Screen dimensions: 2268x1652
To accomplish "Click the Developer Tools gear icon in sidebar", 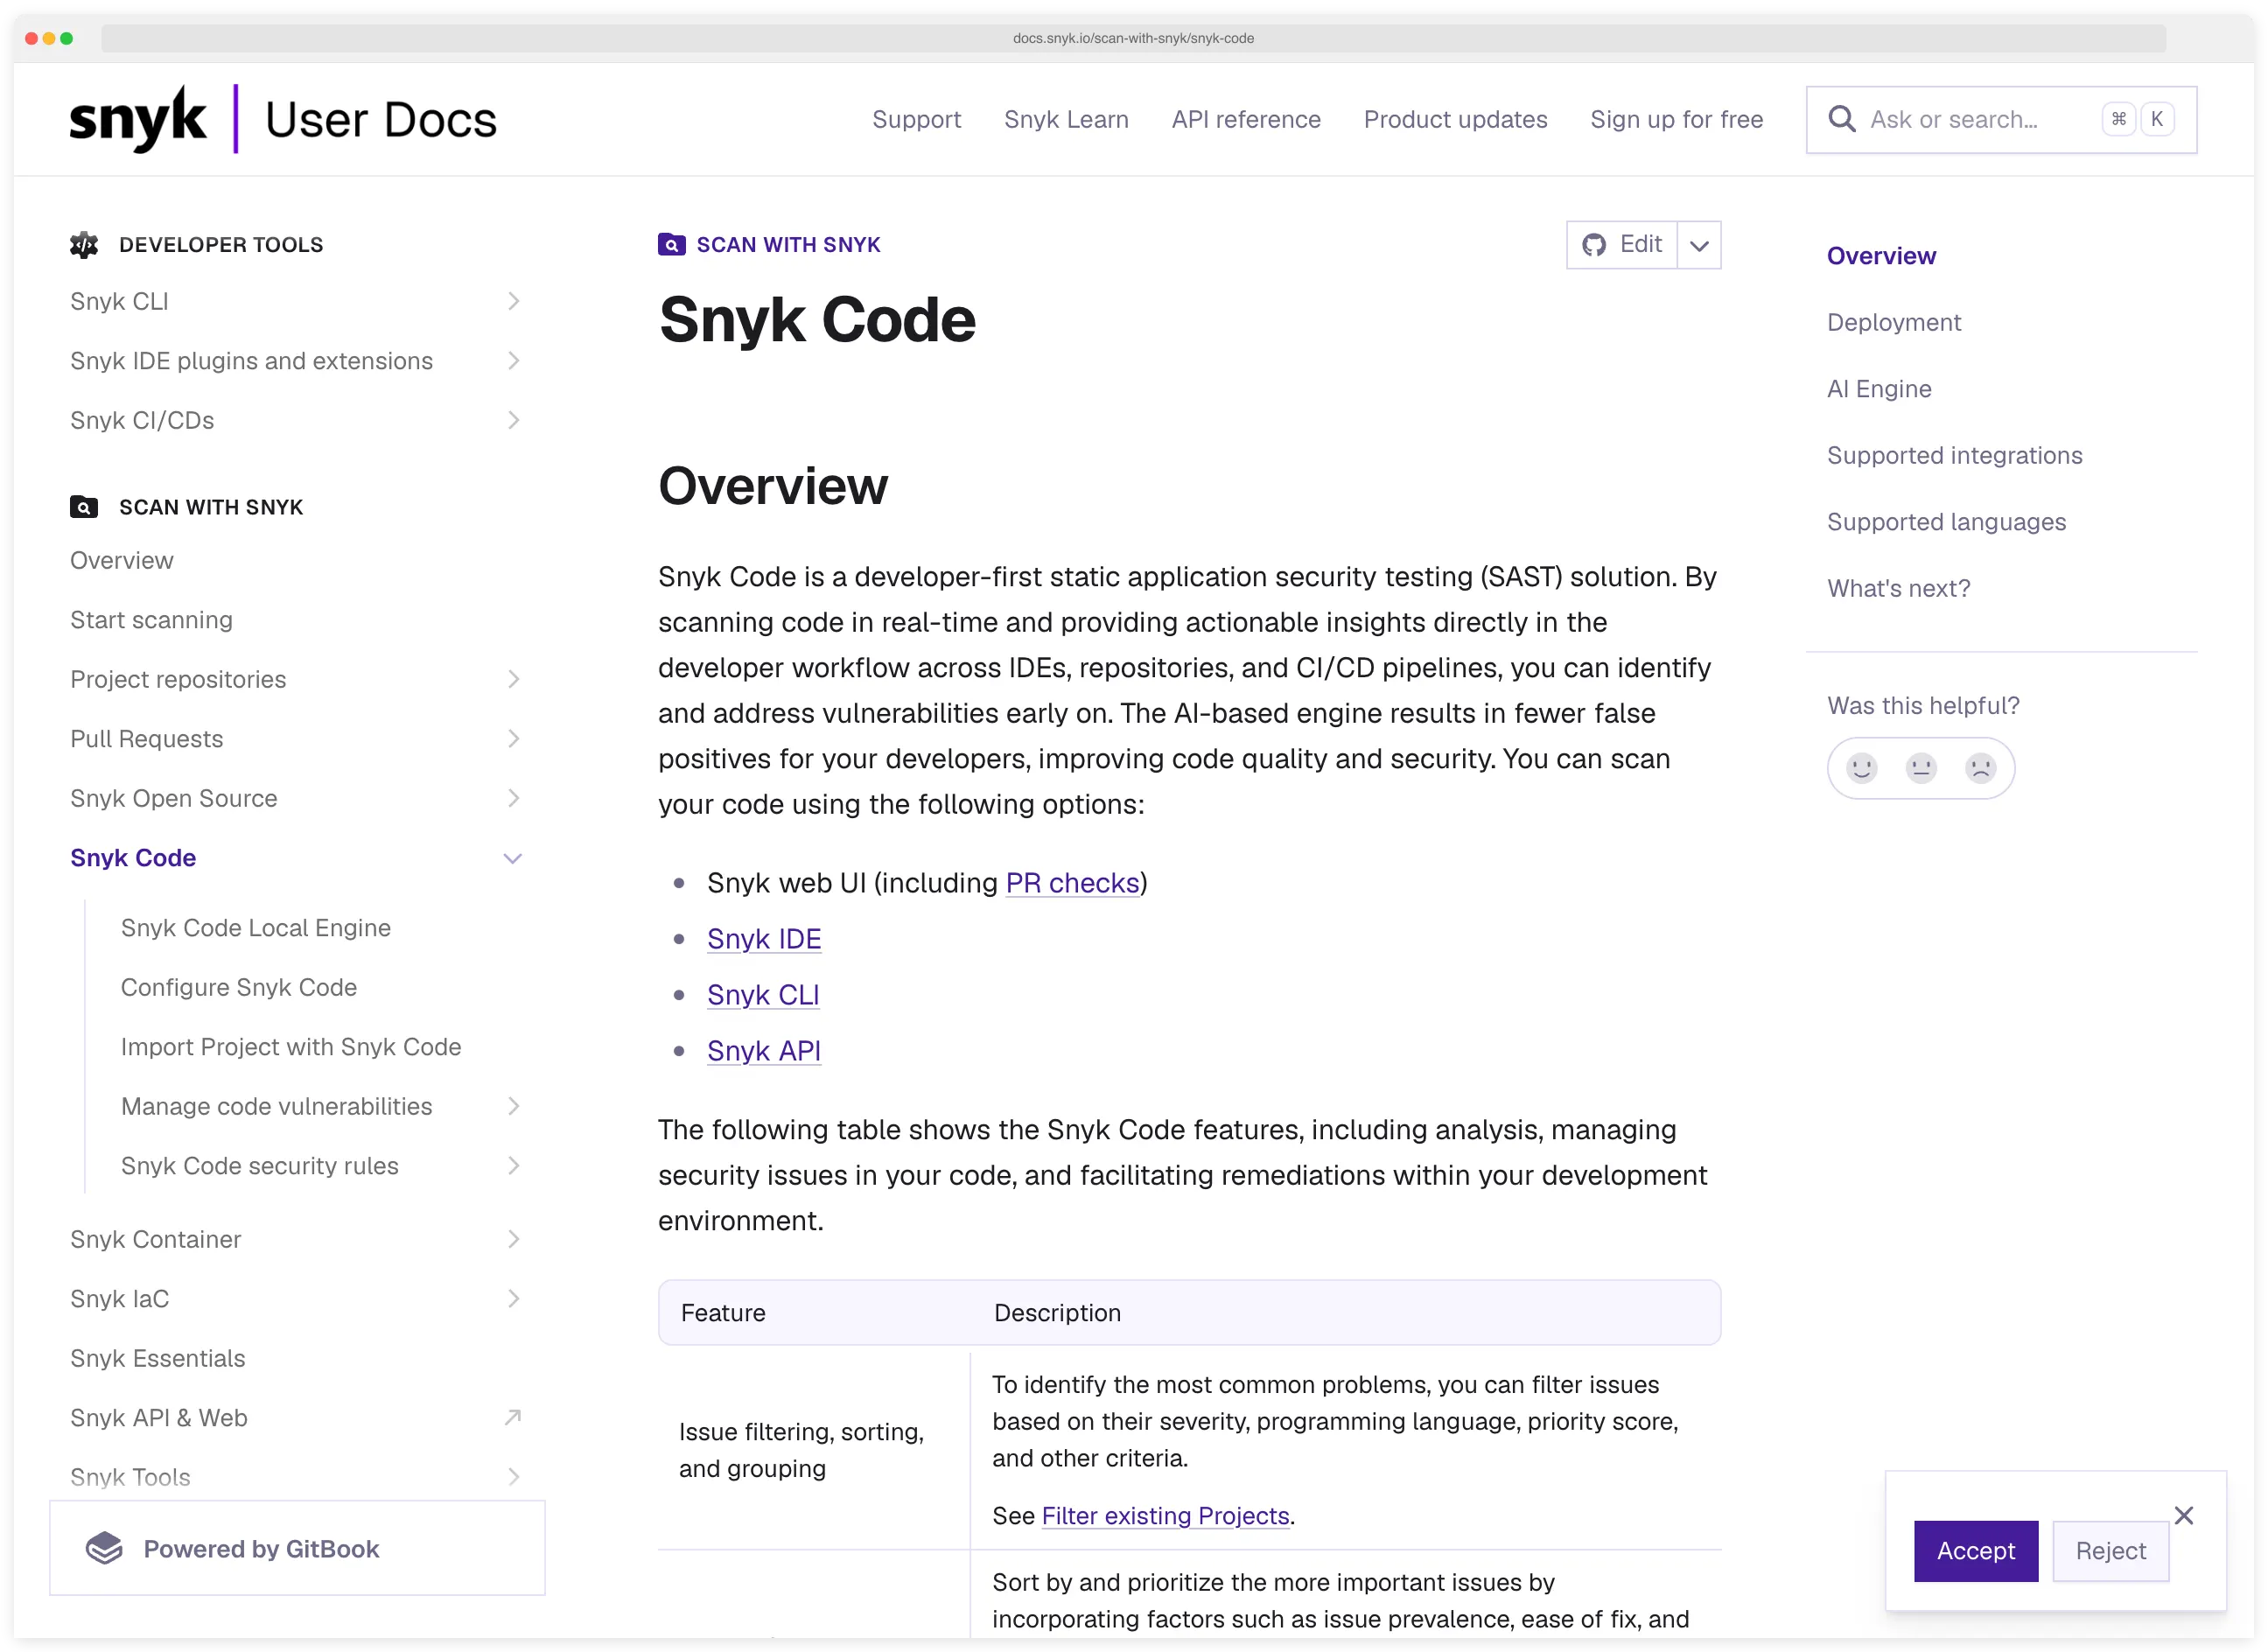I will [x=84, y=244].
